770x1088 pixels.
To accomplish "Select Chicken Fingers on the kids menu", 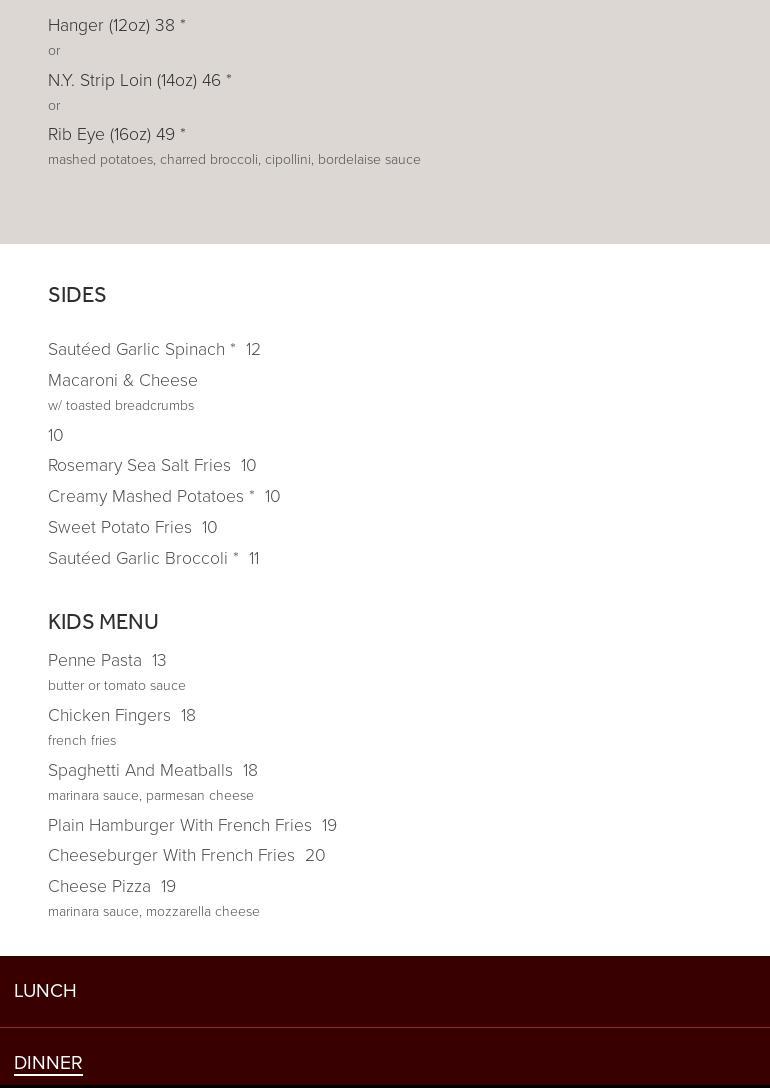I will click(x=109, y=715).
